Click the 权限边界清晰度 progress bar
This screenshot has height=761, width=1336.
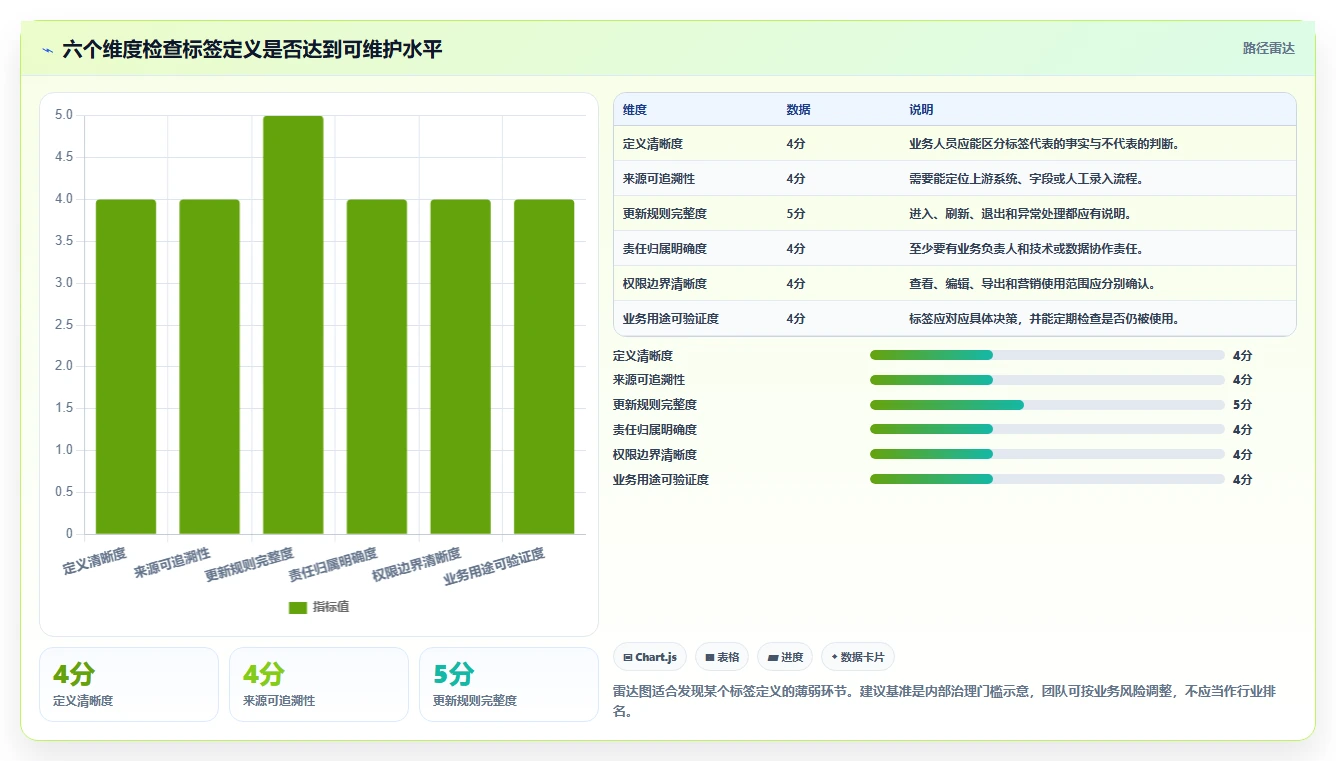coord(1047,454)
